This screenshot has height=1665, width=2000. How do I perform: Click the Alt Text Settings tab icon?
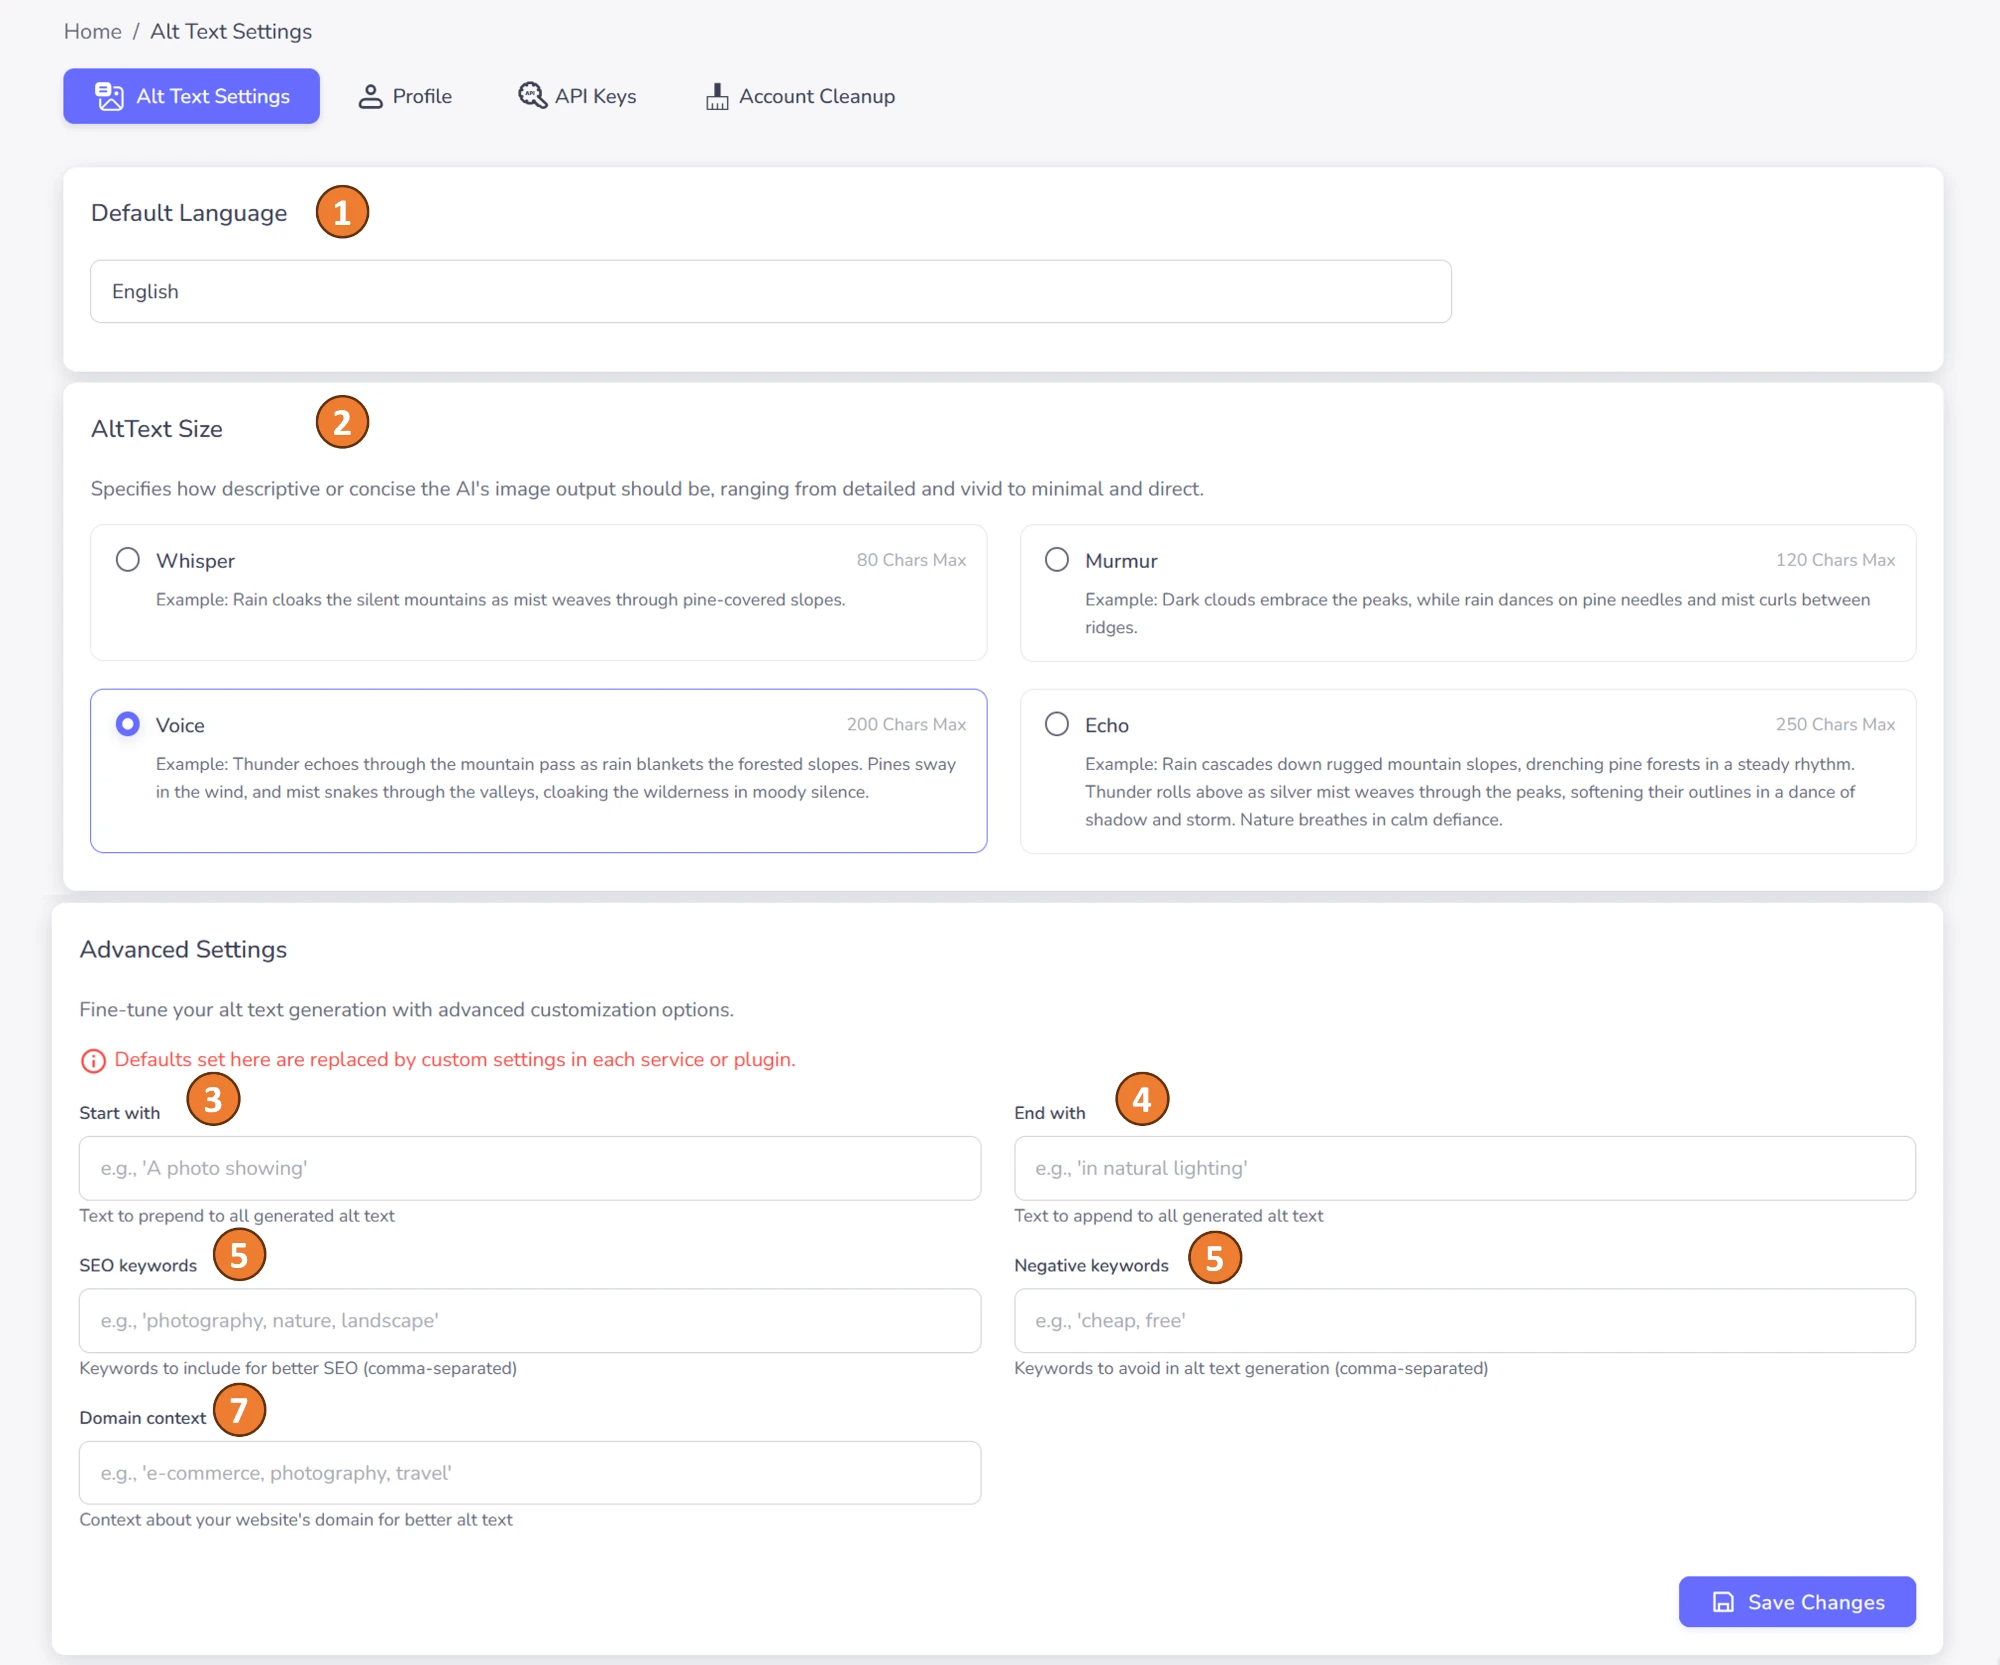coord(108,95)
